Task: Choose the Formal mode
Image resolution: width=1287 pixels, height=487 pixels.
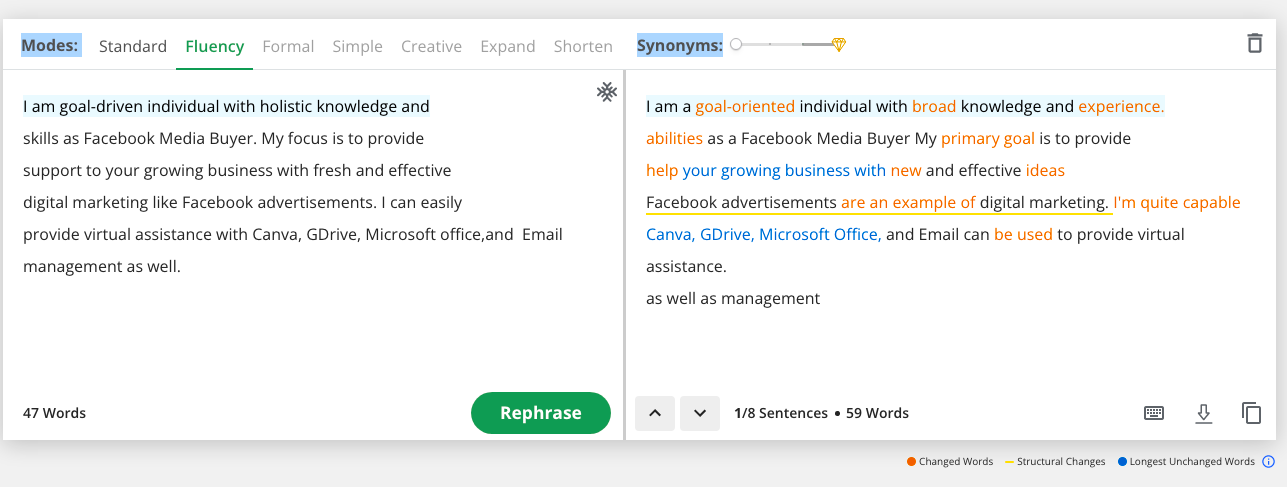Action: [288, 46]
